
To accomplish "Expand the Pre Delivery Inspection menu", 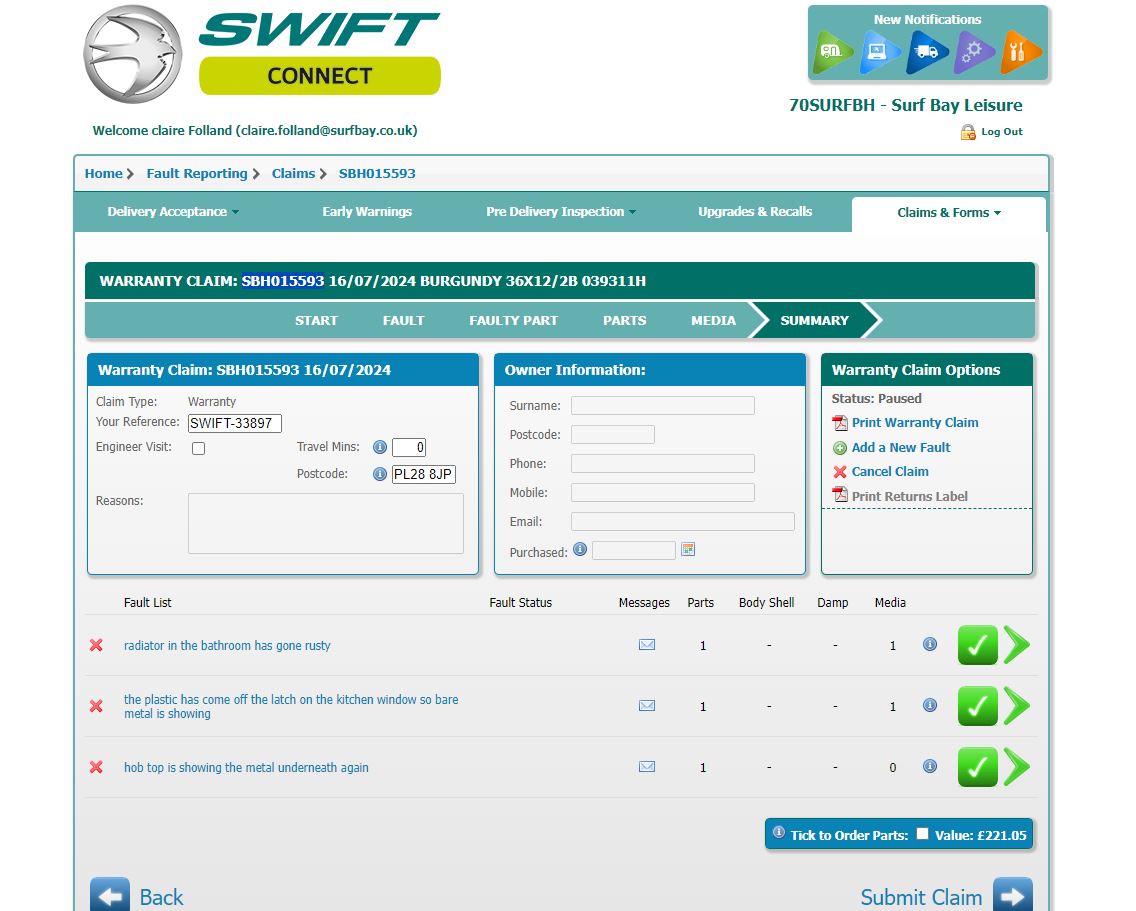I will (560, 212).
